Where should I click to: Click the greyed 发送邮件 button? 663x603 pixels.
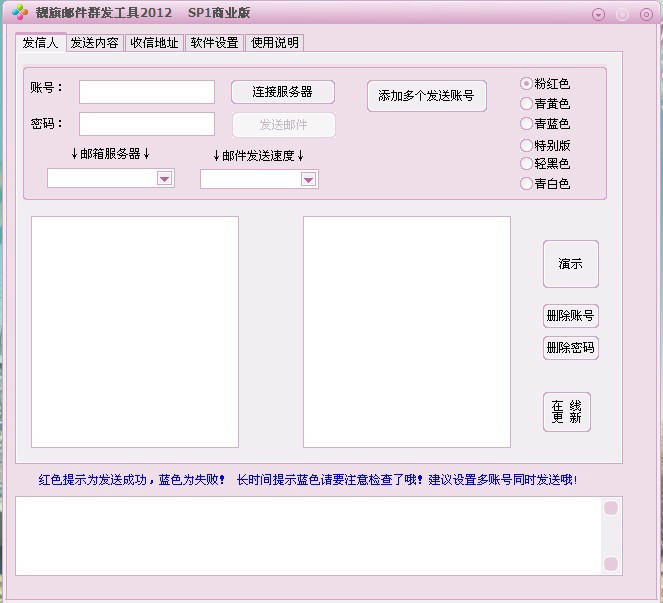(x=284, y=125)
